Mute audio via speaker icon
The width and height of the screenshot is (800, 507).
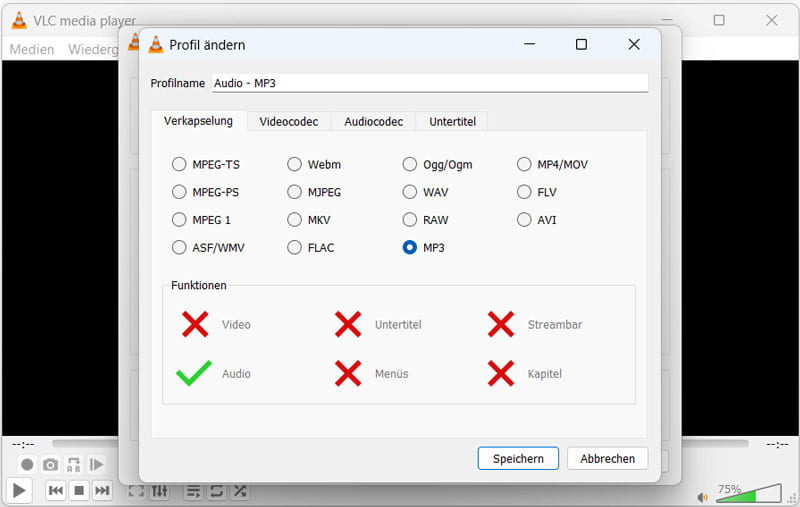tap(703, 497)
